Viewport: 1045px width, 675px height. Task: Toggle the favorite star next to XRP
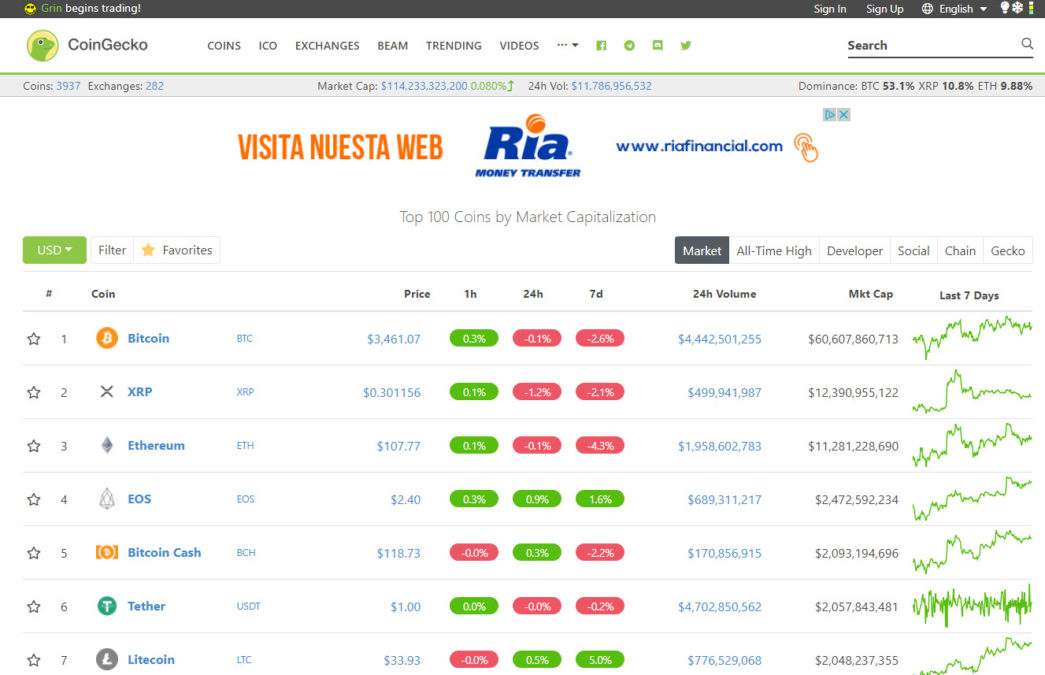[33, 392]
